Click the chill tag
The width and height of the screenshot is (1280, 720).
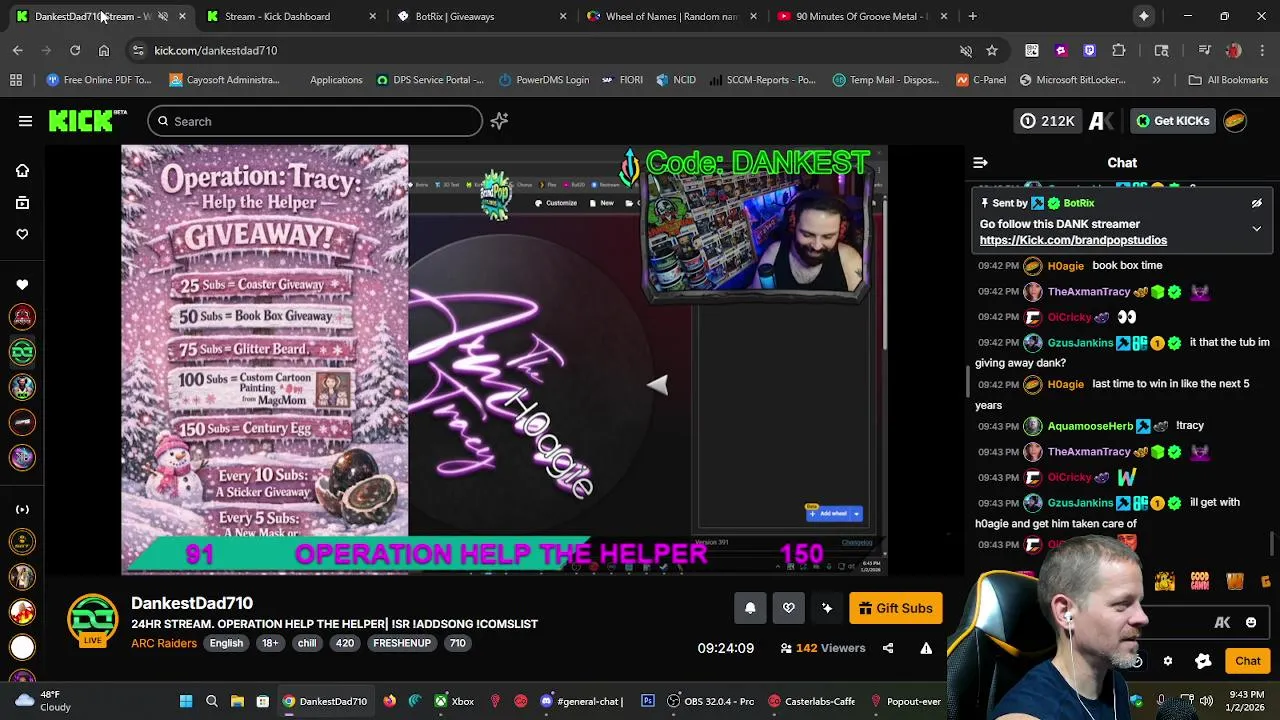(x=307, y=643)
